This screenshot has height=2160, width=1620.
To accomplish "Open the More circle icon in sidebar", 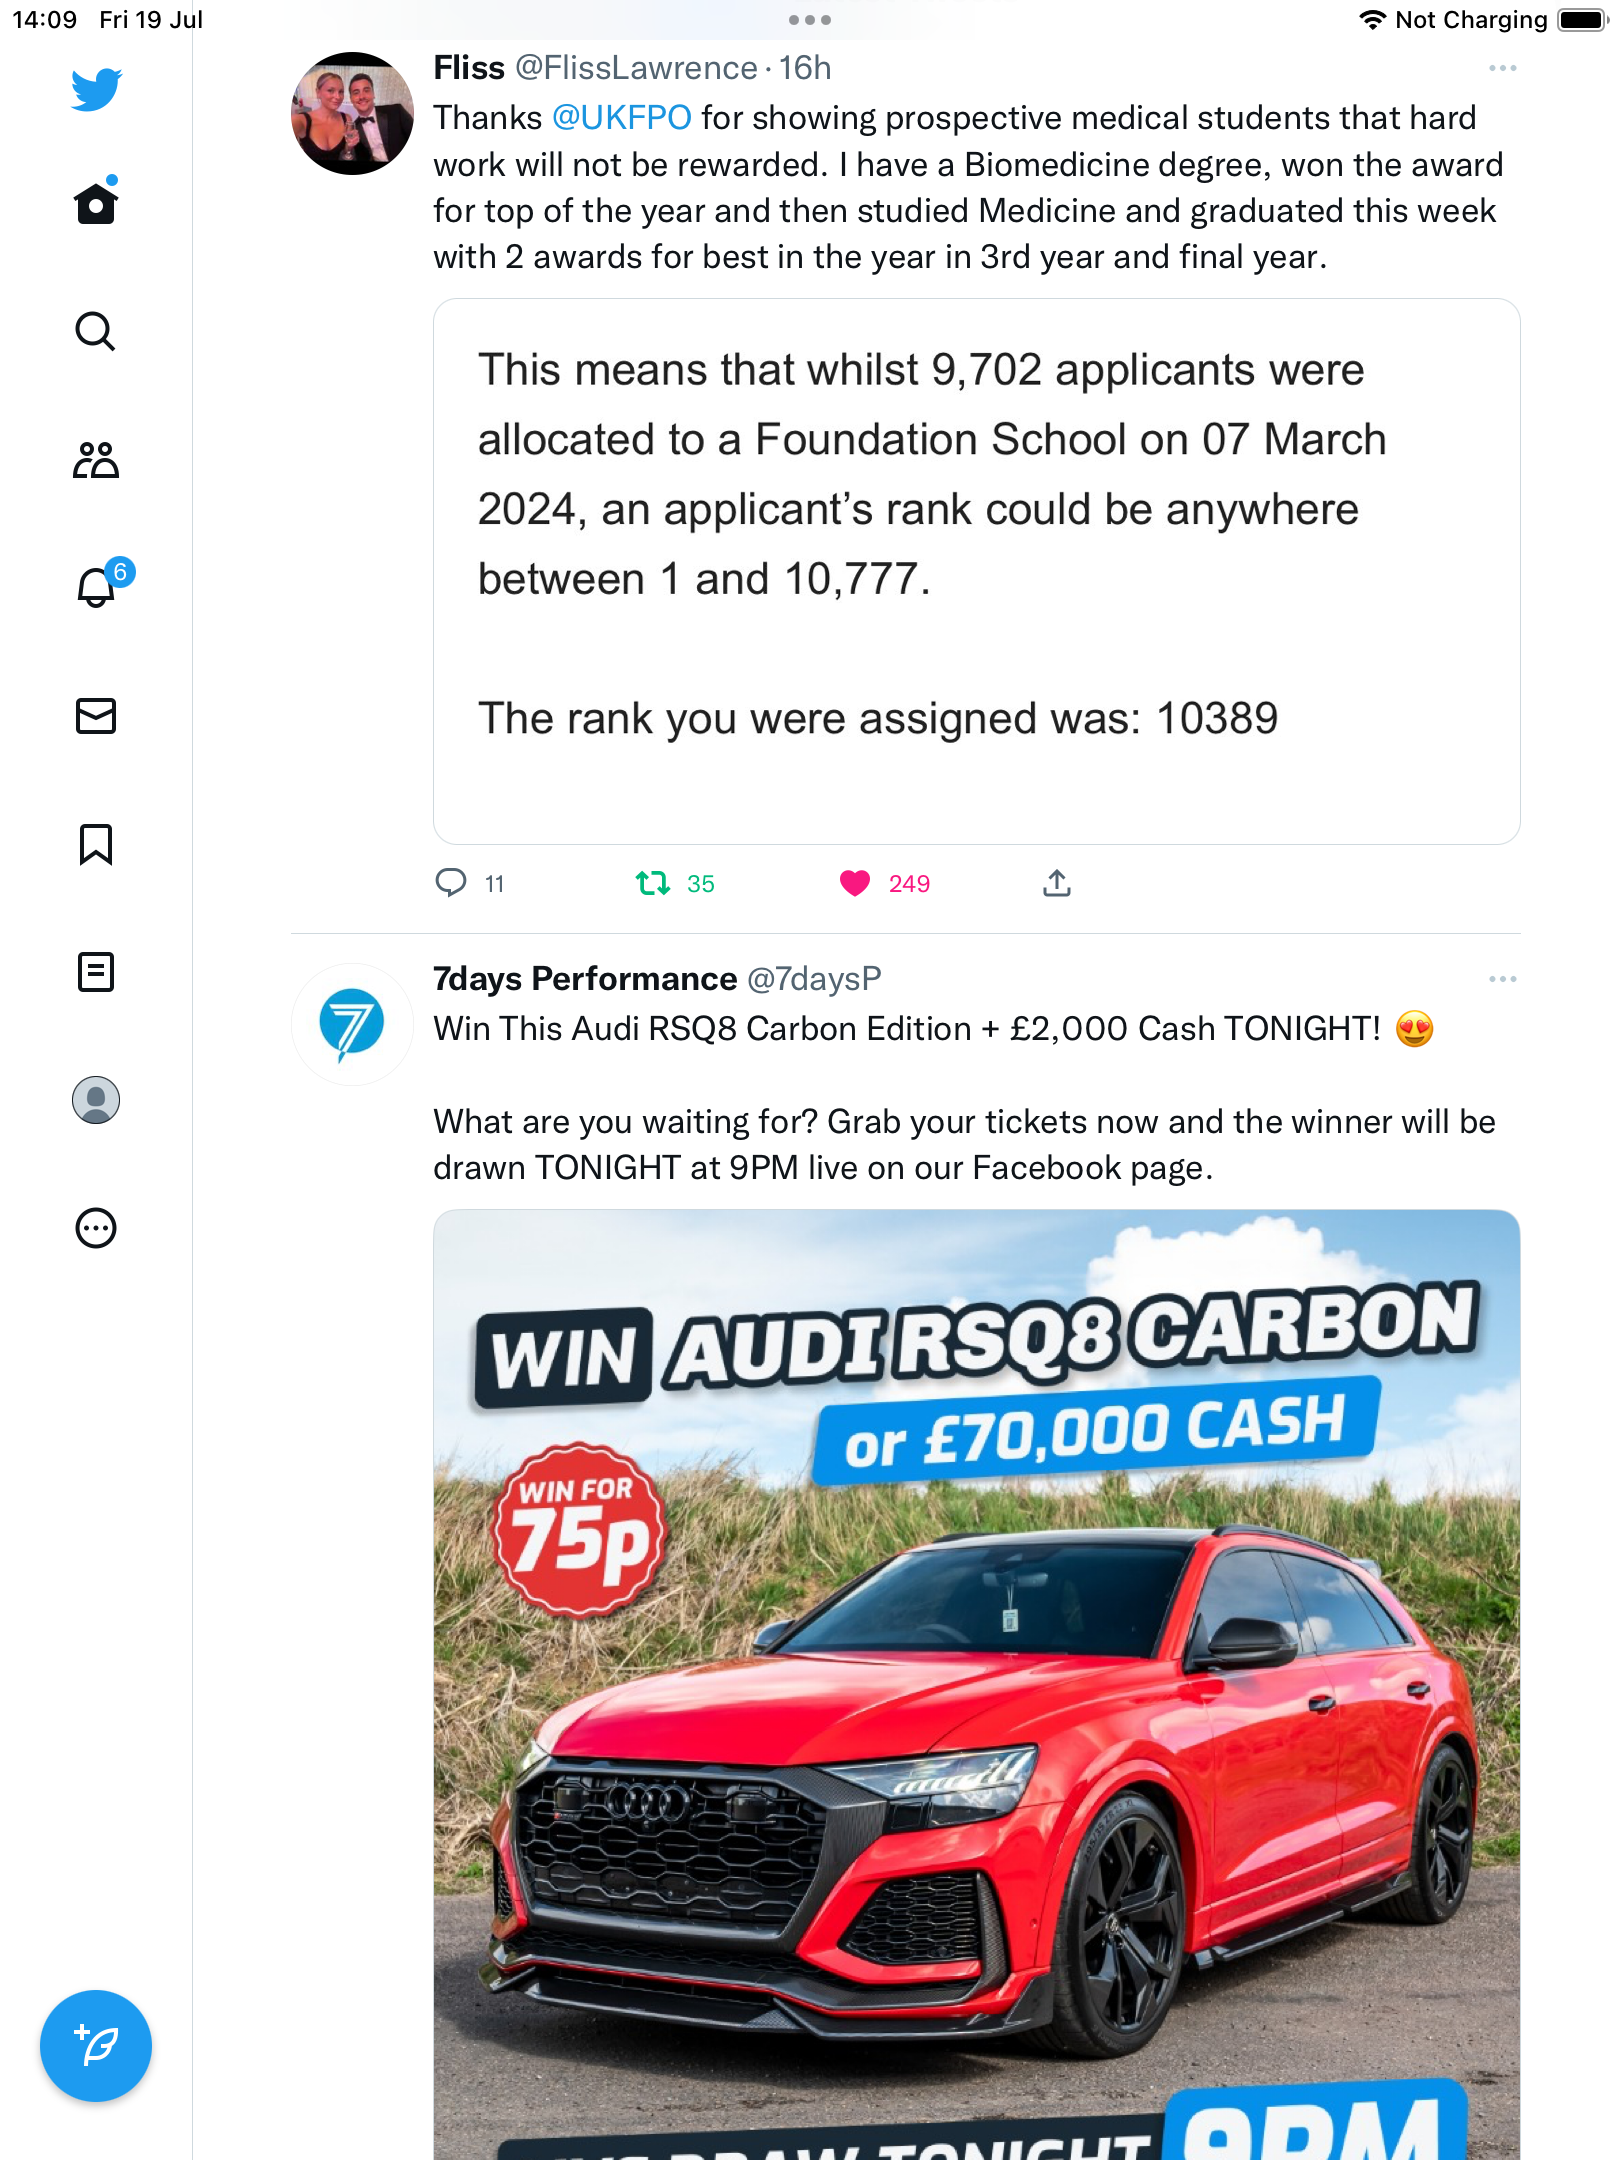I will coord(96,1228).
